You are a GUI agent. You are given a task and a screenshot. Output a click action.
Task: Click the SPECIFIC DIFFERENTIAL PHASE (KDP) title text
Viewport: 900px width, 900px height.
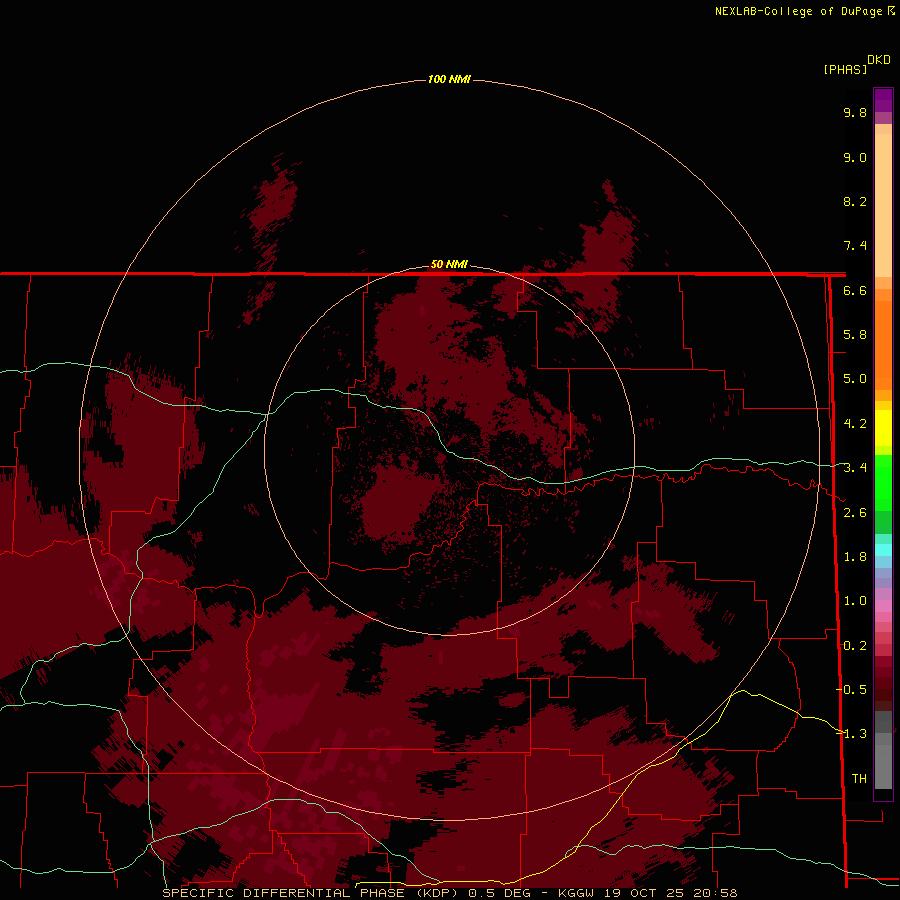coord(310,893)
